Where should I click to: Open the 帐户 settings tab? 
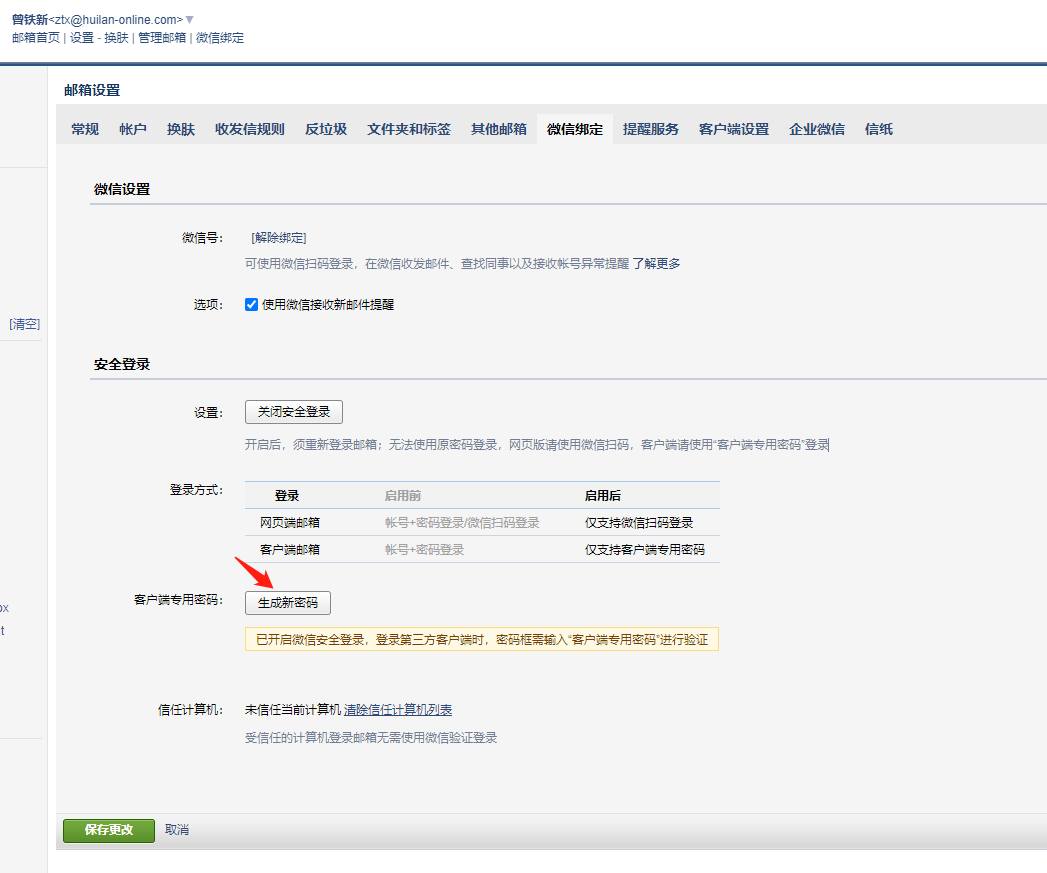133,129
